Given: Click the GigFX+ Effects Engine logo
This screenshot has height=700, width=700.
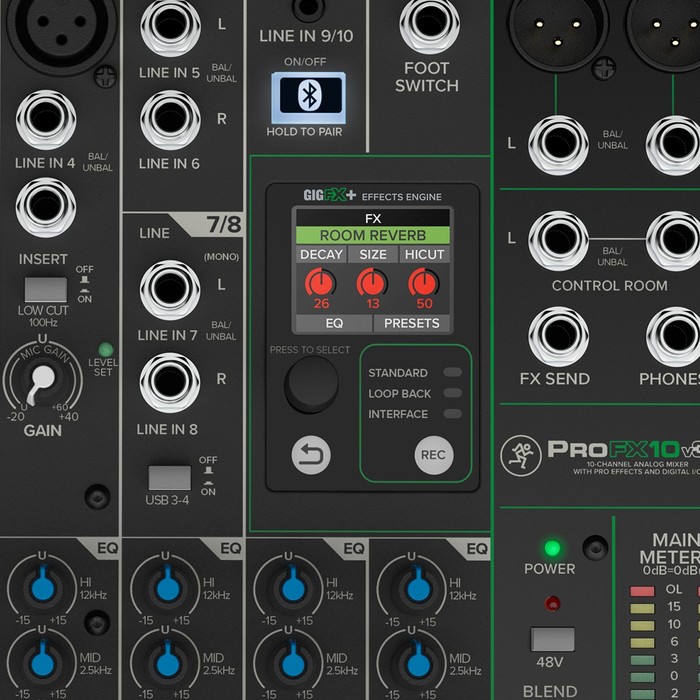Looking at the screenshot, I should (x=373, y=196).
